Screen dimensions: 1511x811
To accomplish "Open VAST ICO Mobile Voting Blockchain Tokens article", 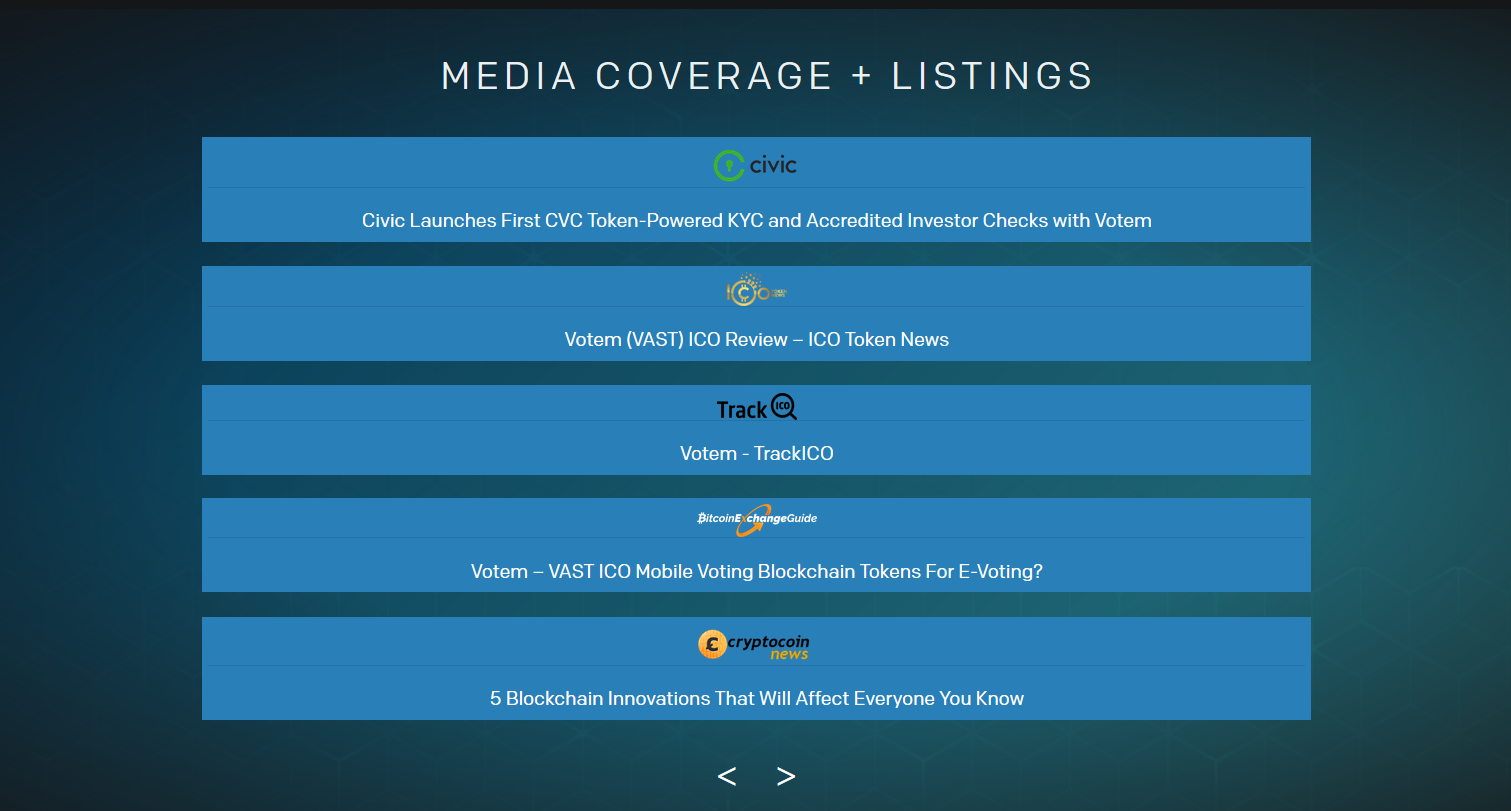I will [x=757, y=571].
